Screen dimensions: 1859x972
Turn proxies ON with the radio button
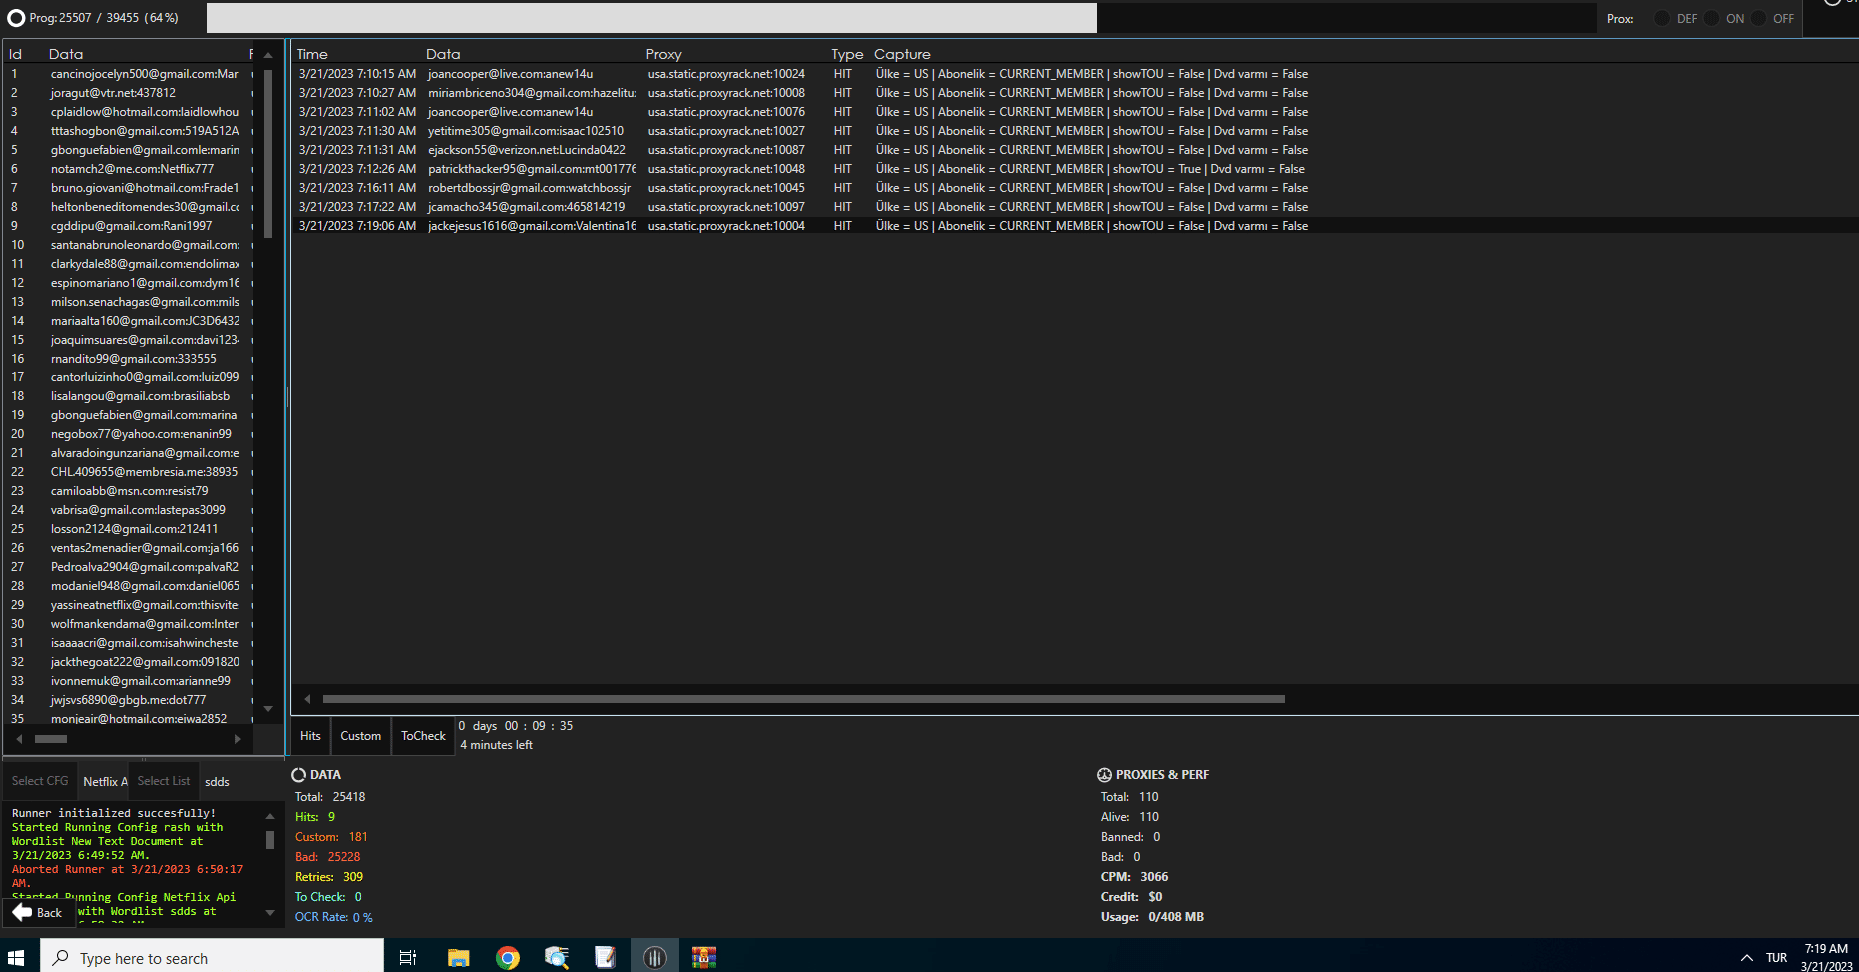pos(1711,18)
